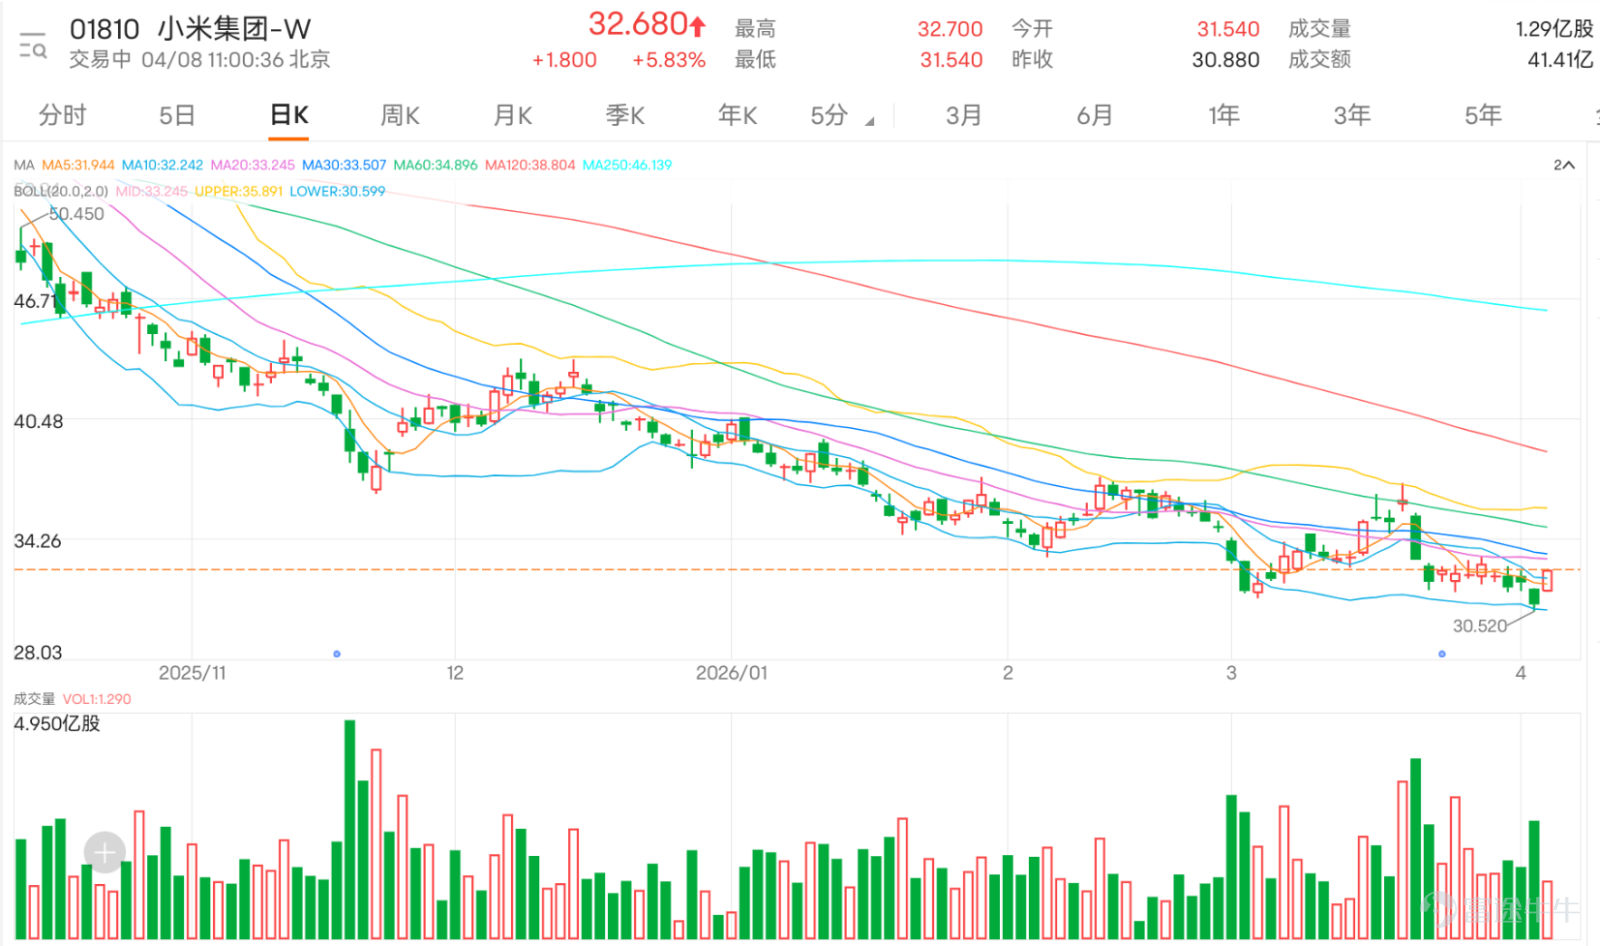This screenshot has height=946, width=1600.
Task: Set range to 6月
Action: click(x=1095, y=115)
